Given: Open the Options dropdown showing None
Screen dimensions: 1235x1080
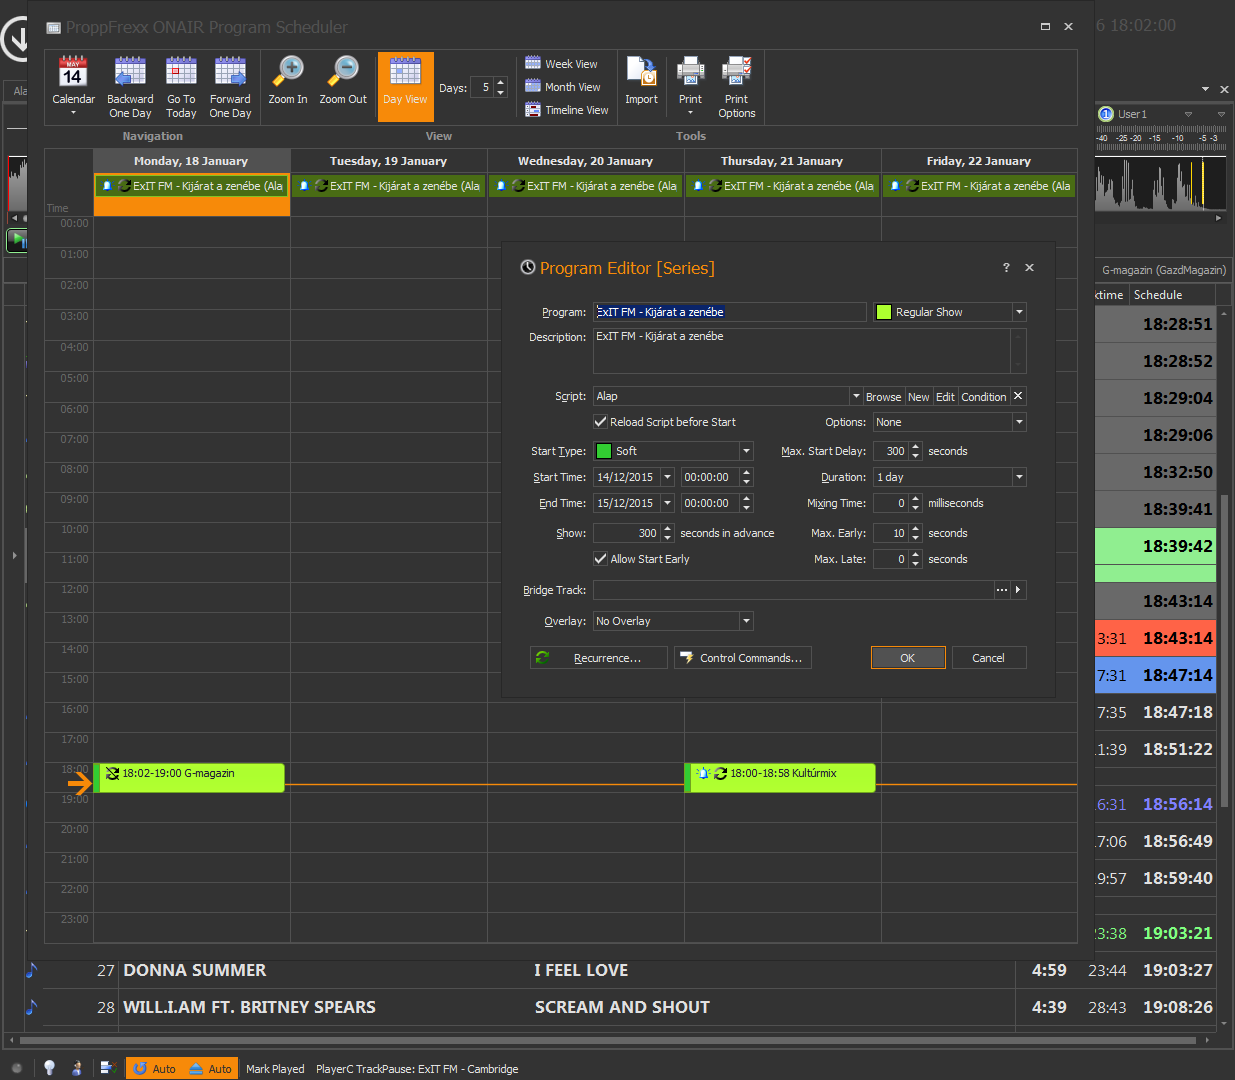Looking at the screenshot, I should (x=1019, y=422).
